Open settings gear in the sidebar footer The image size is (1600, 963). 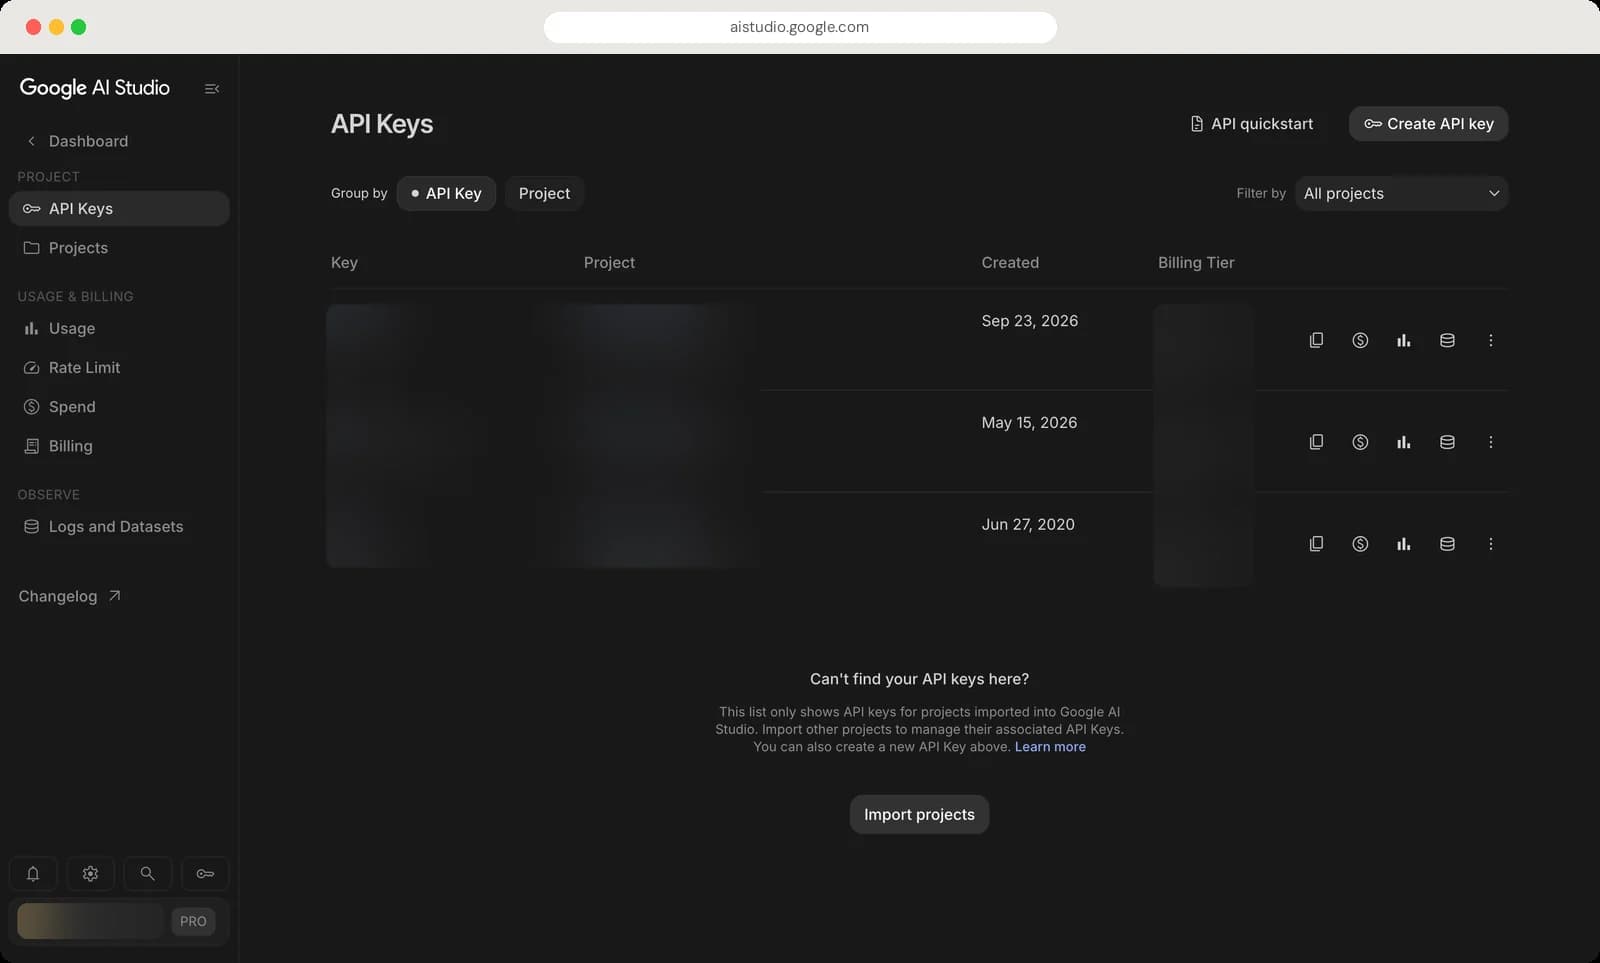click(90, 874)
